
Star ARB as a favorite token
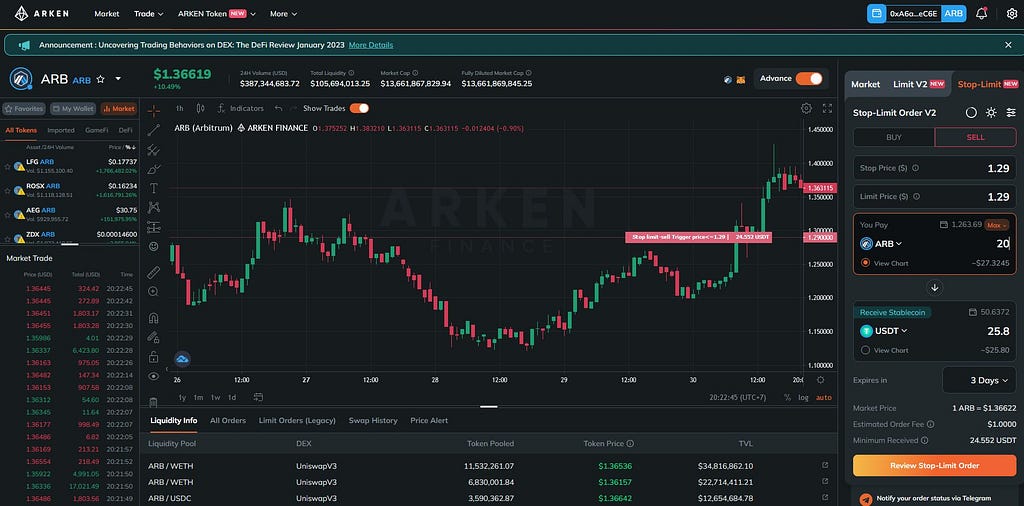pos(101,79)
